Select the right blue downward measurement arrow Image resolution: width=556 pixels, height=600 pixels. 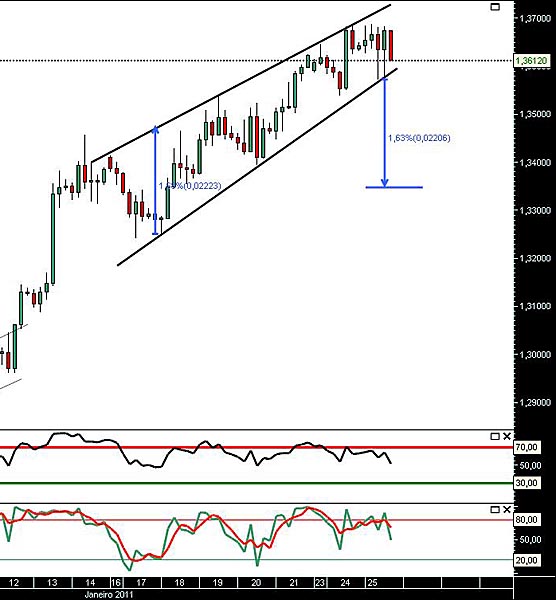(385, 132)
